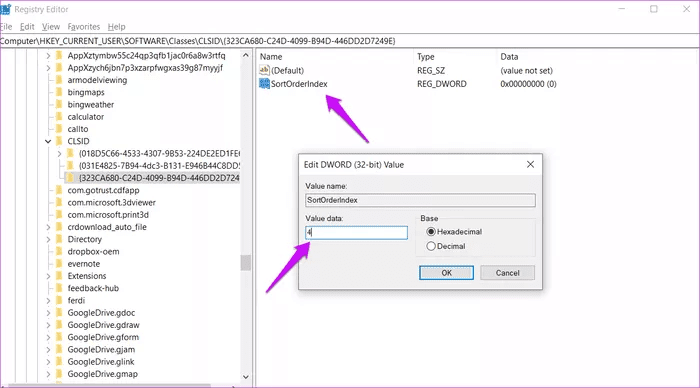Click the calculator folder icon
This screenshot has height=388, width=700.
(x=59, y=117)
